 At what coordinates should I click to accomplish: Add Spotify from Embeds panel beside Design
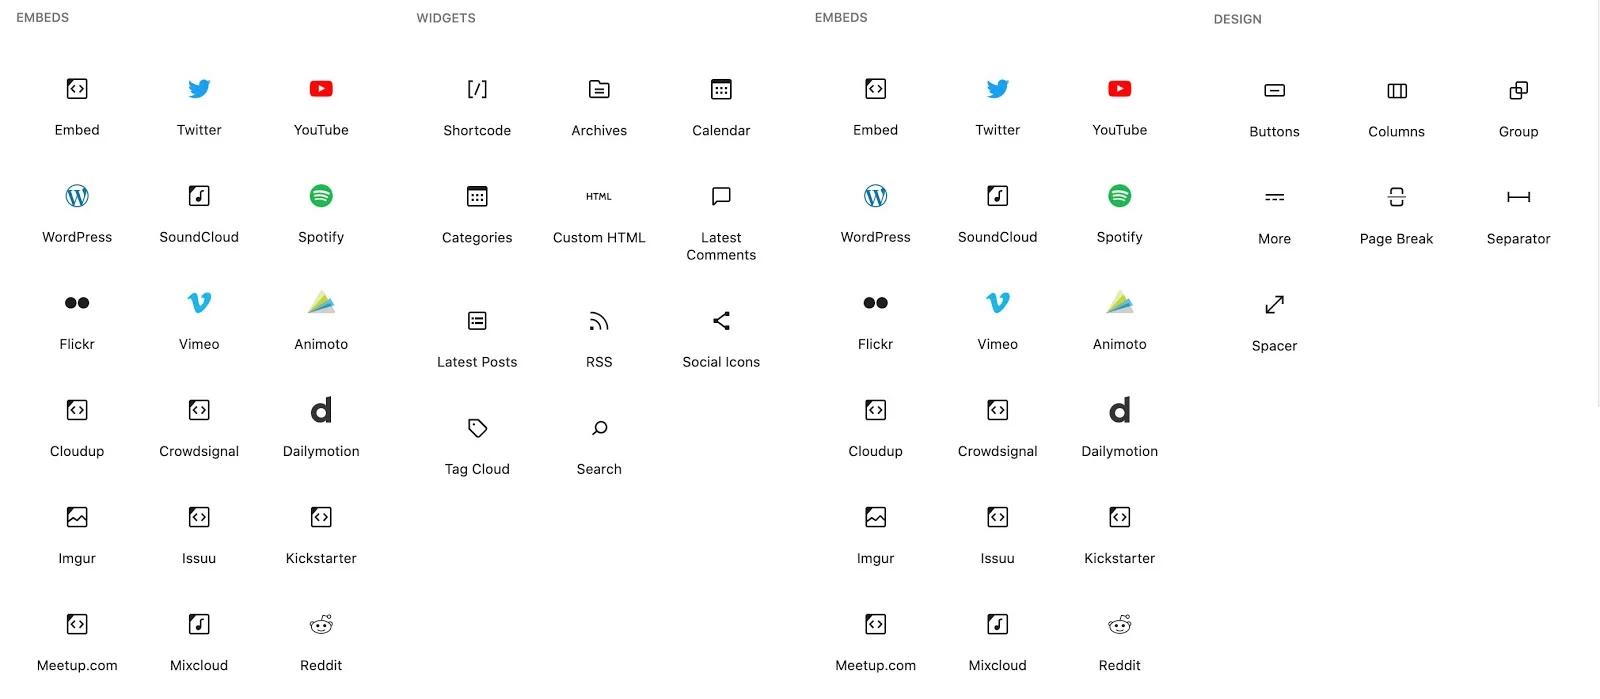[x=1119, y=213]
